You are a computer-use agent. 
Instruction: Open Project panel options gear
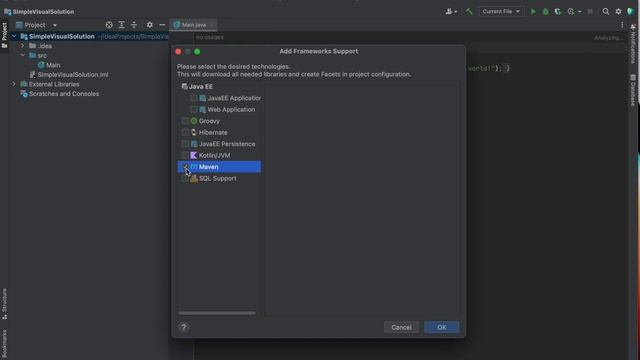pos(150,25)
